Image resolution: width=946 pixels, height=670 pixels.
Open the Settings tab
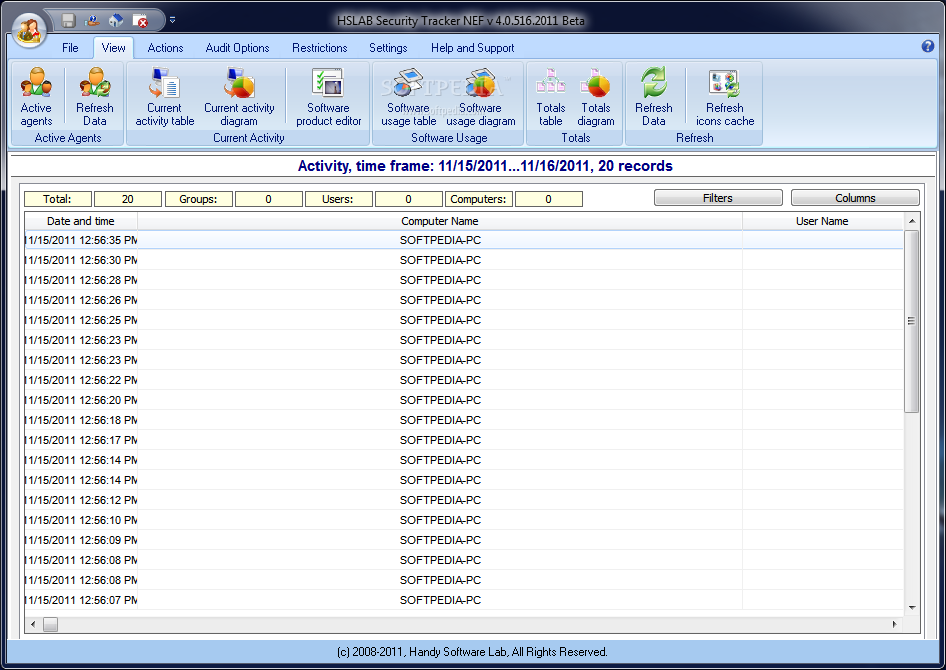(x=388, y=48)
